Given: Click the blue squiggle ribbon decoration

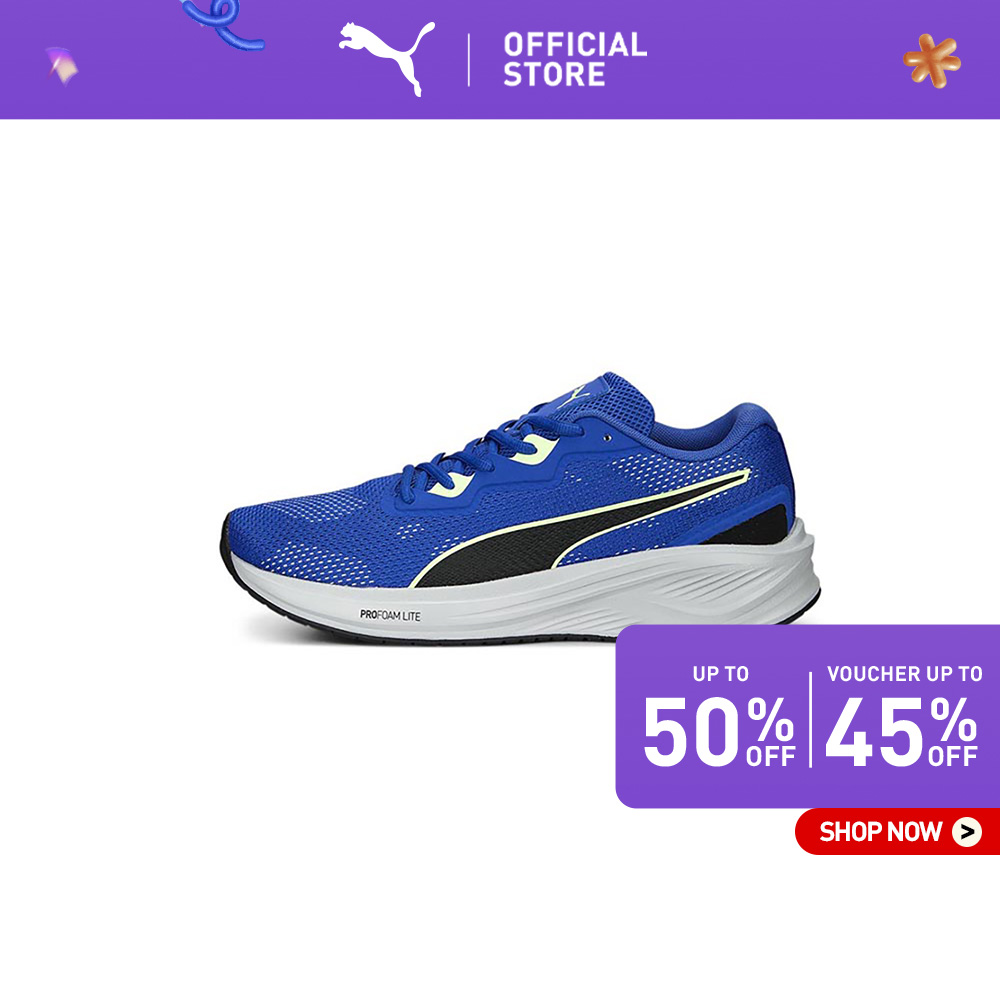Looking at the screenshot, I should (x=223, y=24).
